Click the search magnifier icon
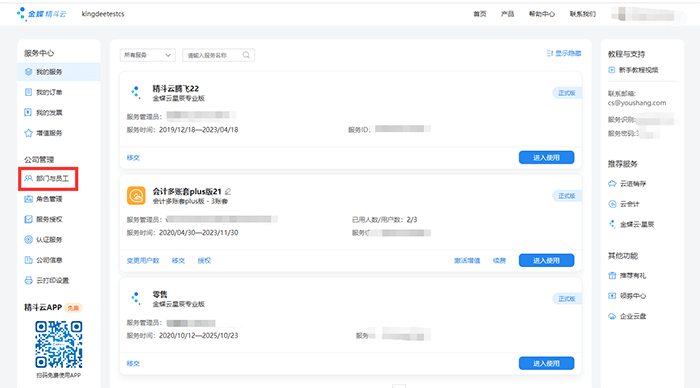The height and width of the screenshot is (388, 700). pos(246,55)
